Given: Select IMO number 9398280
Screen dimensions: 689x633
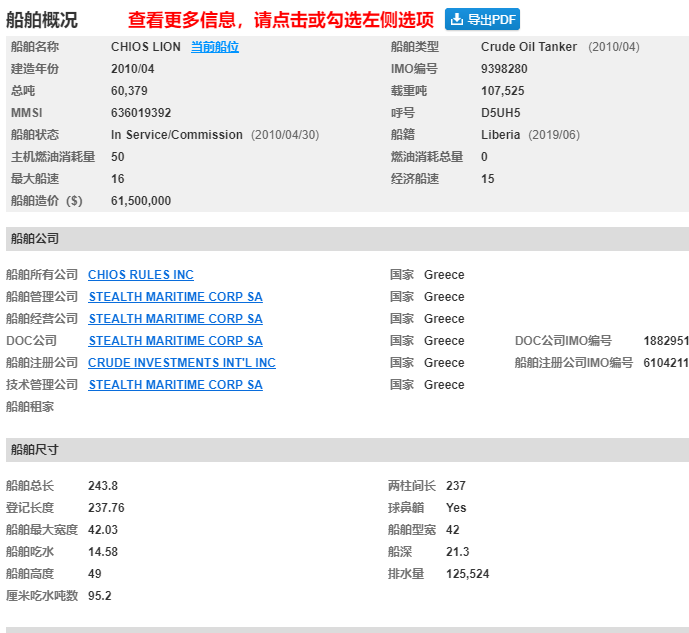Looking at the screenshot, I should coord(504,69).
